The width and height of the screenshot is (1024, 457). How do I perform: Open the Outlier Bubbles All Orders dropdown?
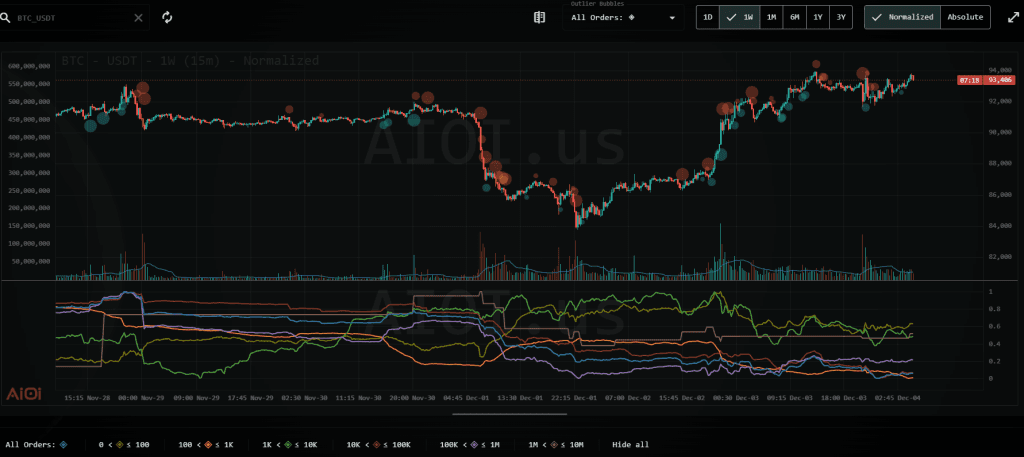pos(620,17)
